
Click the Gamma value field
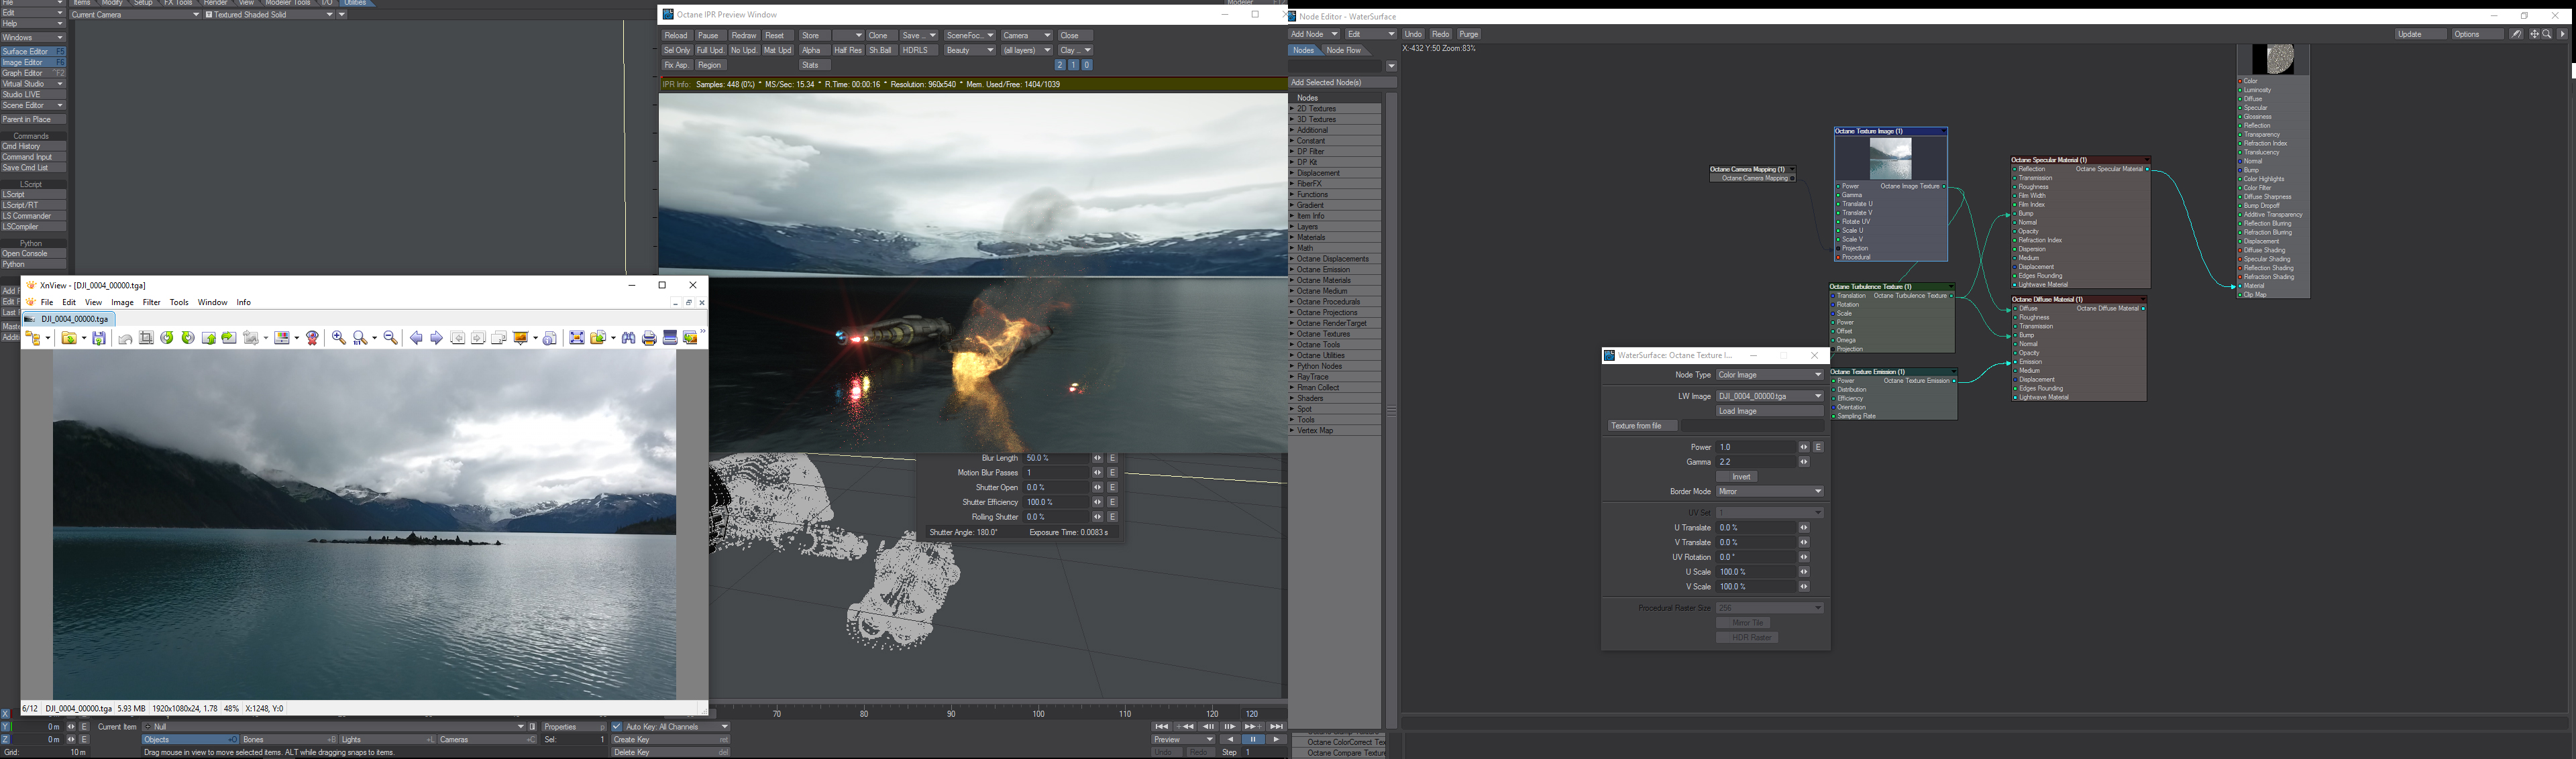click(1755, 462)
